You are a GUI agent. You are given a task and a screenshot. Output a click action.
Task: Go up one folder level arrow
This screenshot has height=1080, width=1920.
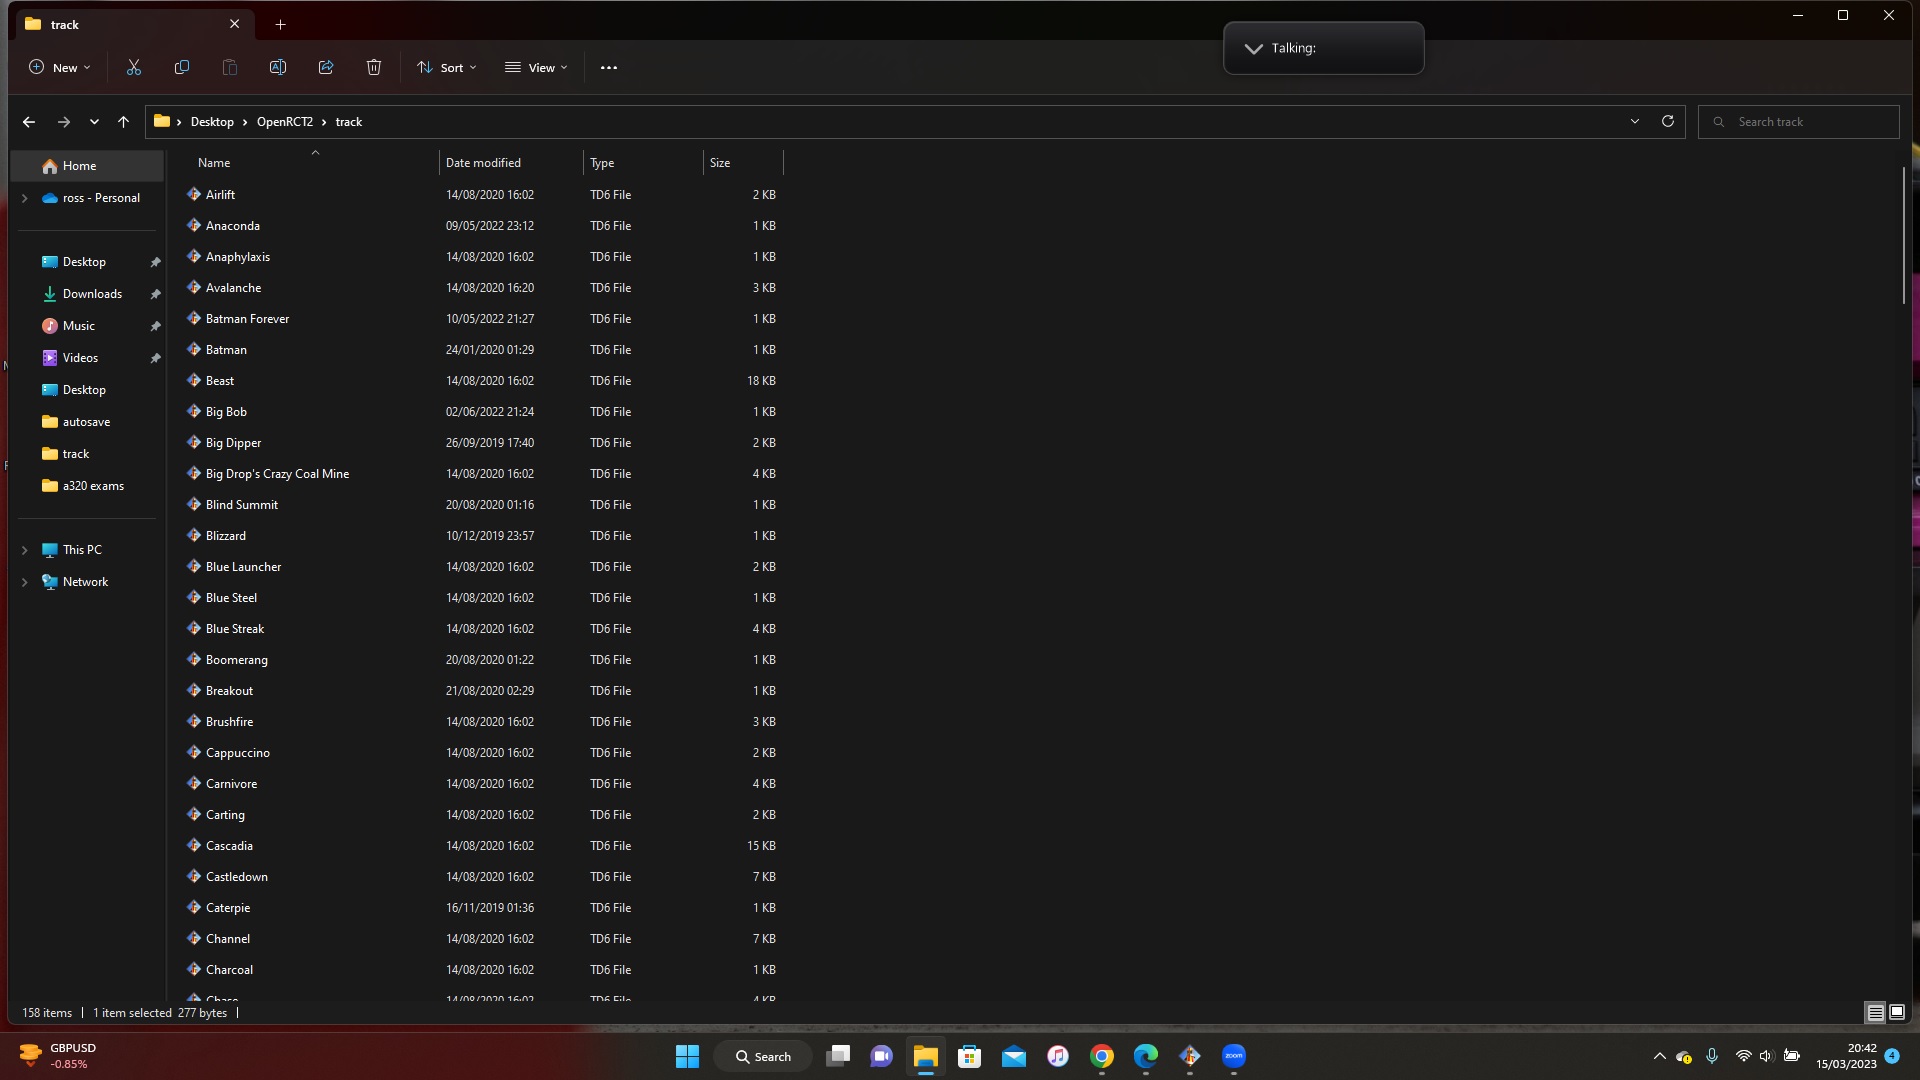123,122
